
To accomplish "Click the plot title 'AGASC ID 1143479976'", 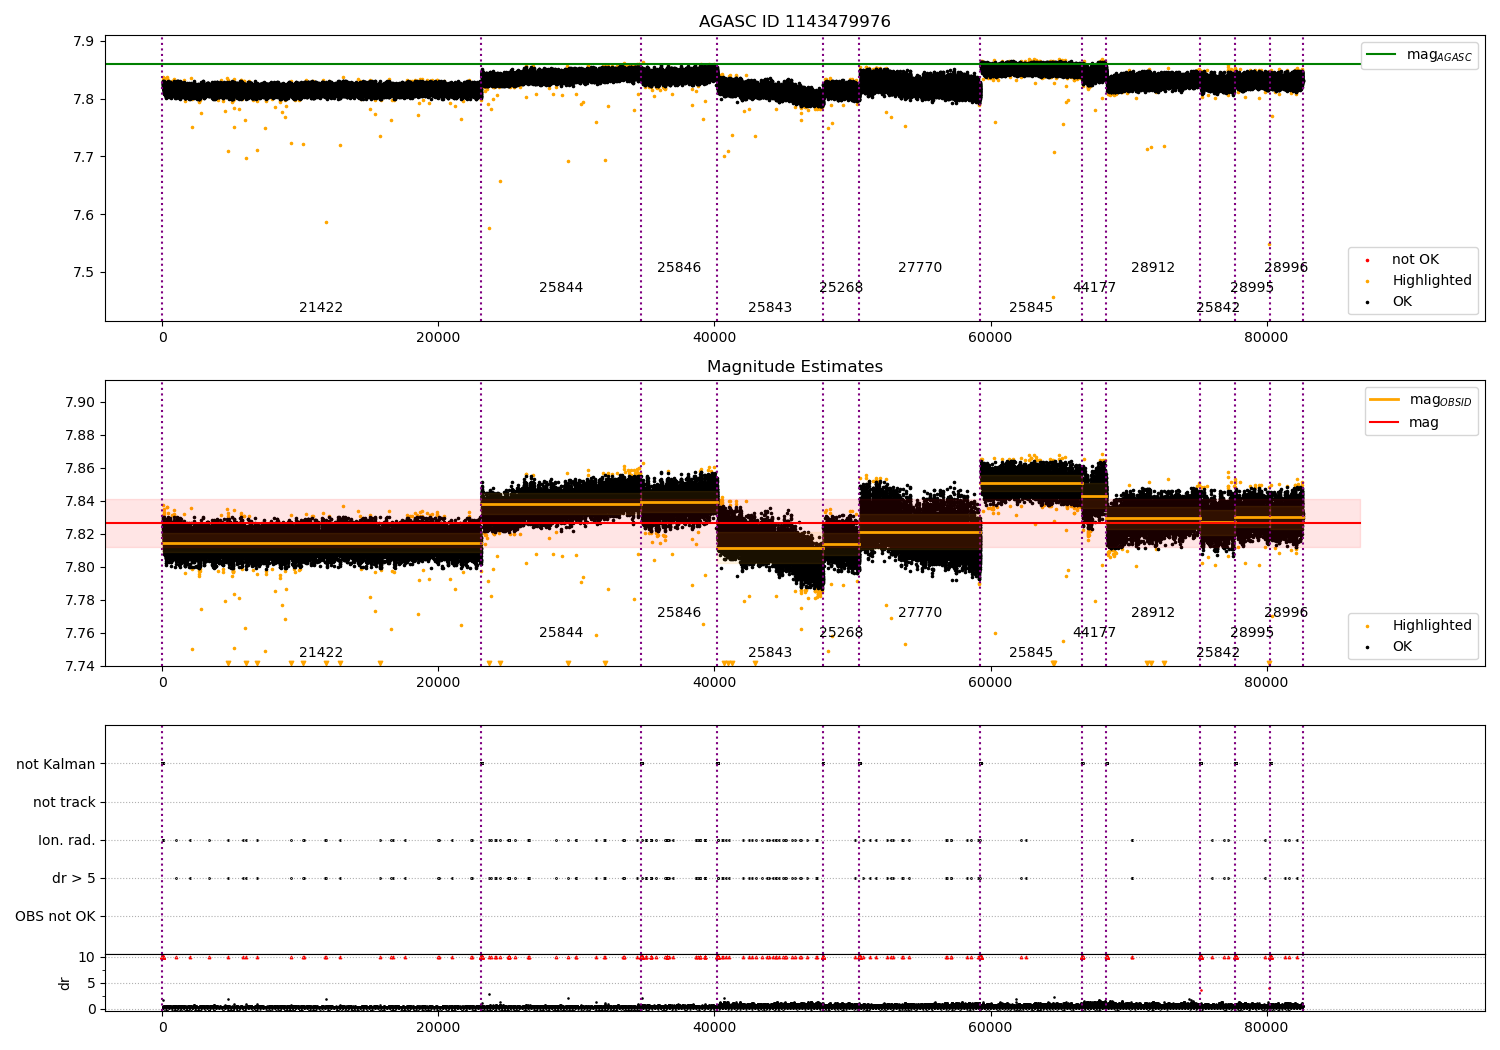I will click(x=795, y=22).
